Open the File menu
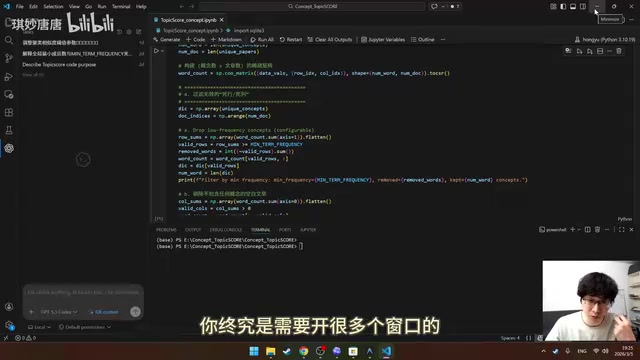 pyautogui.click(x=20, y=7)
